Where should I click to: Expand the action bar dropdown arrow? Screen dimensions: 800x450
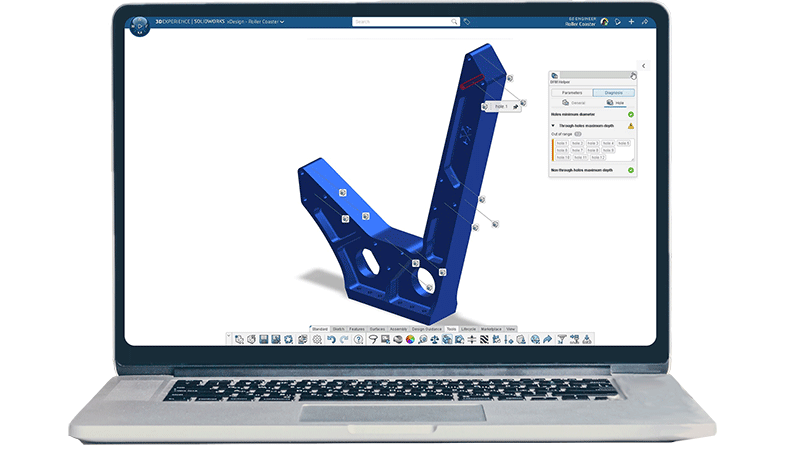[x=229, y=337]
